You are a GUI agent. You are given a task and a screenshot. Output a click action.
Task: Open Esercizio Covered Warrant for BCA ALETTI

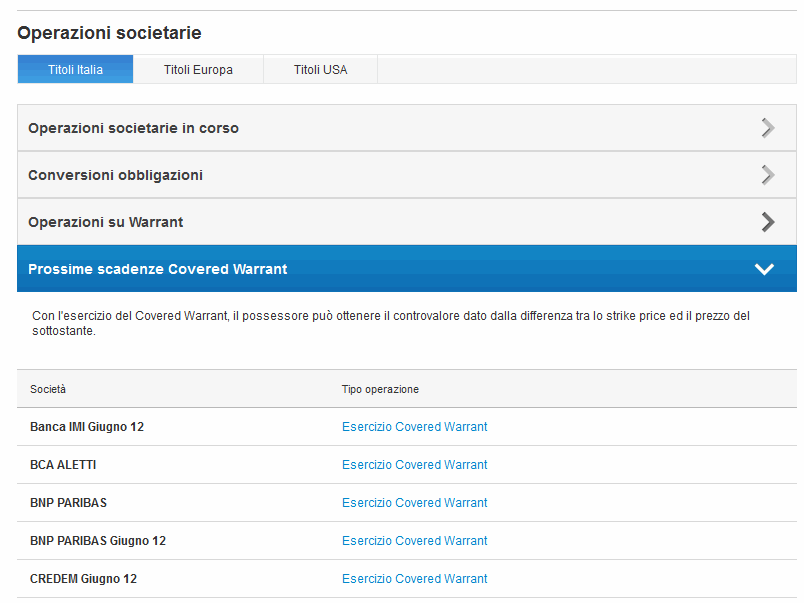(414, 465)
